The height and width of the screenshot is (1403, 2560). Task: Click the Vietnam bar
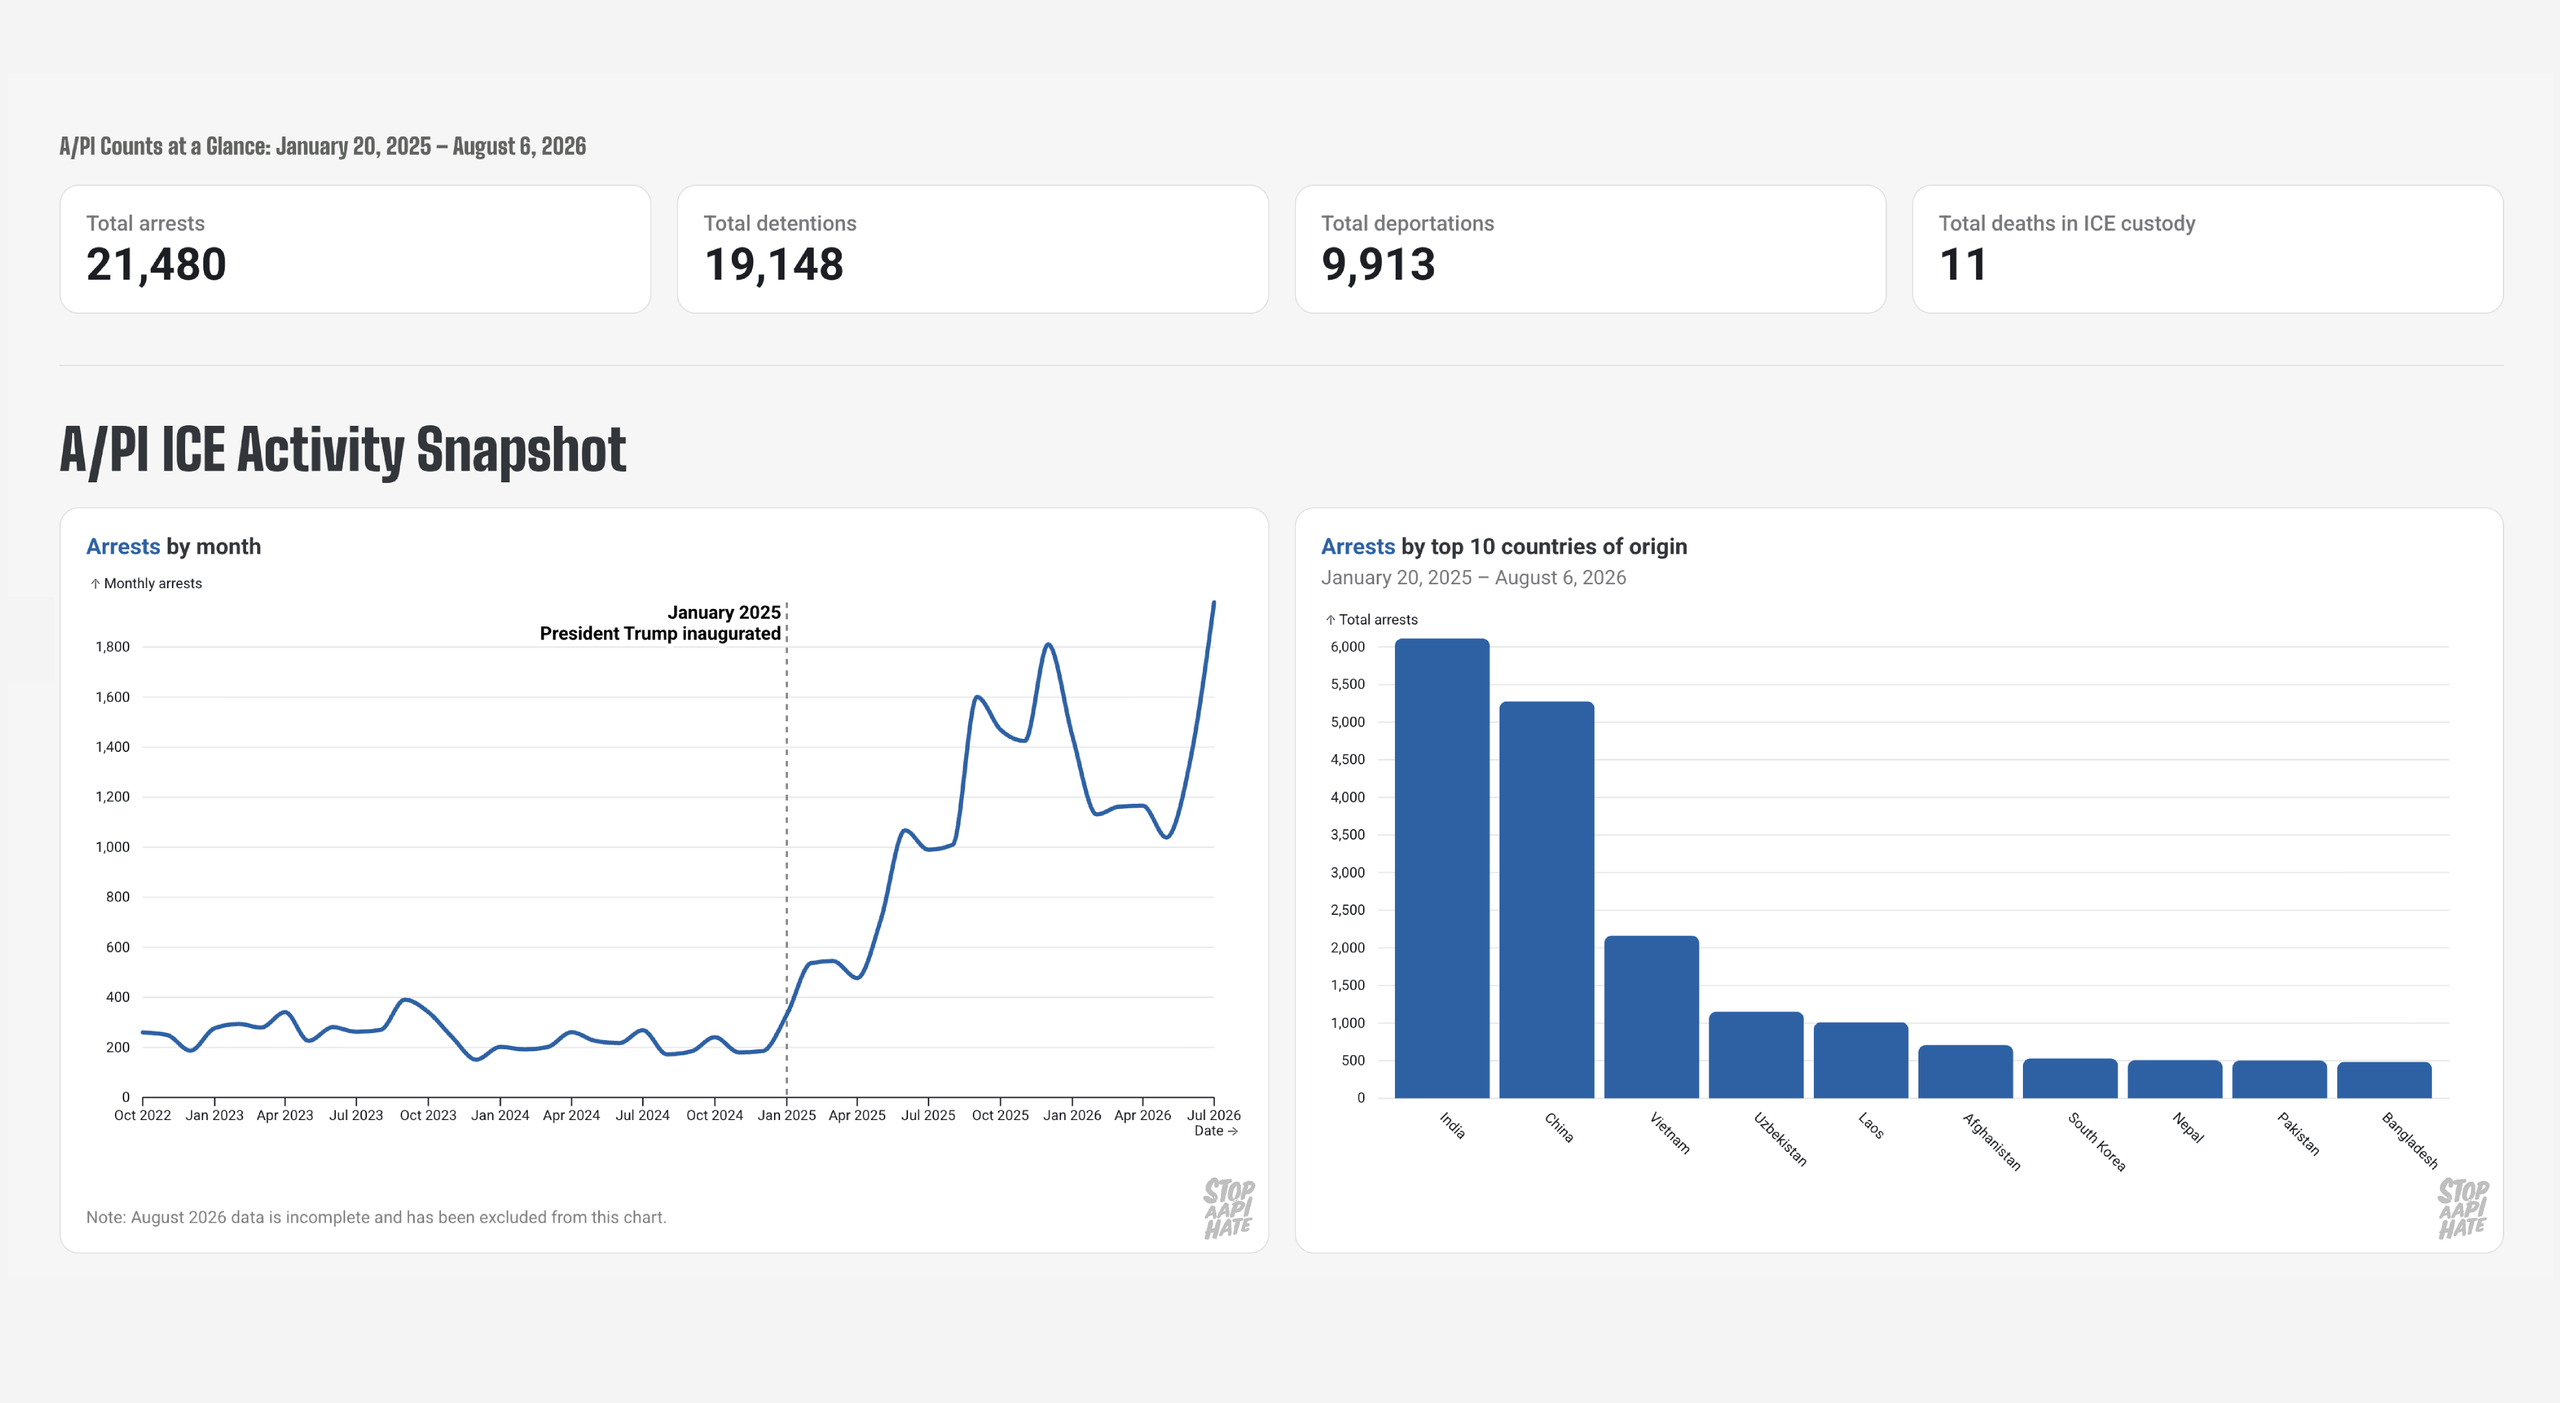[x=1652, y=1017]
